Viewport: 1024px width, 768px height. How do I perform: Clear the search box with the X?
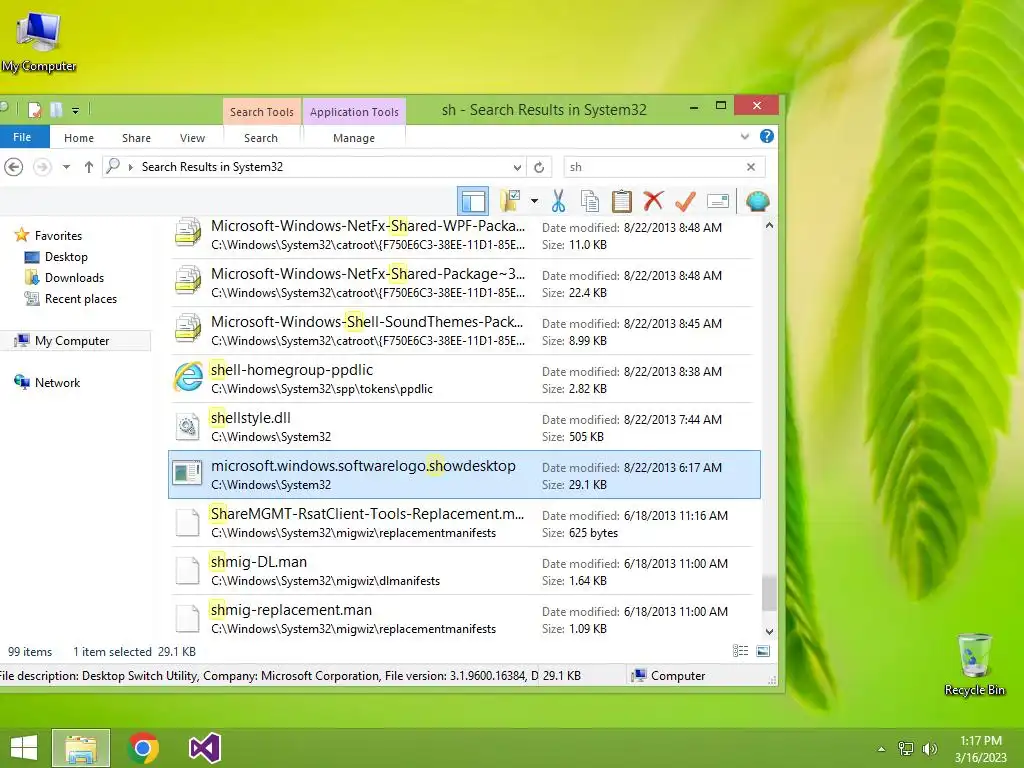click(751, 167)
